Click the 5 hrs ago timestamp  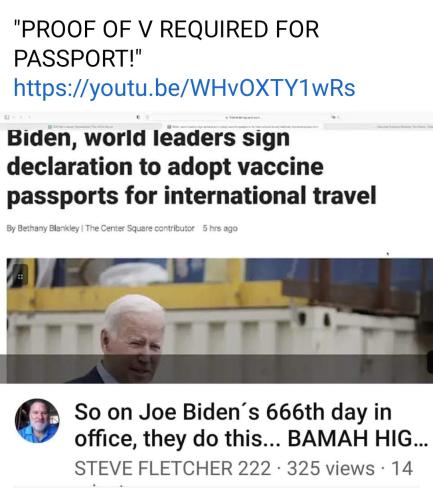[220, 228]
